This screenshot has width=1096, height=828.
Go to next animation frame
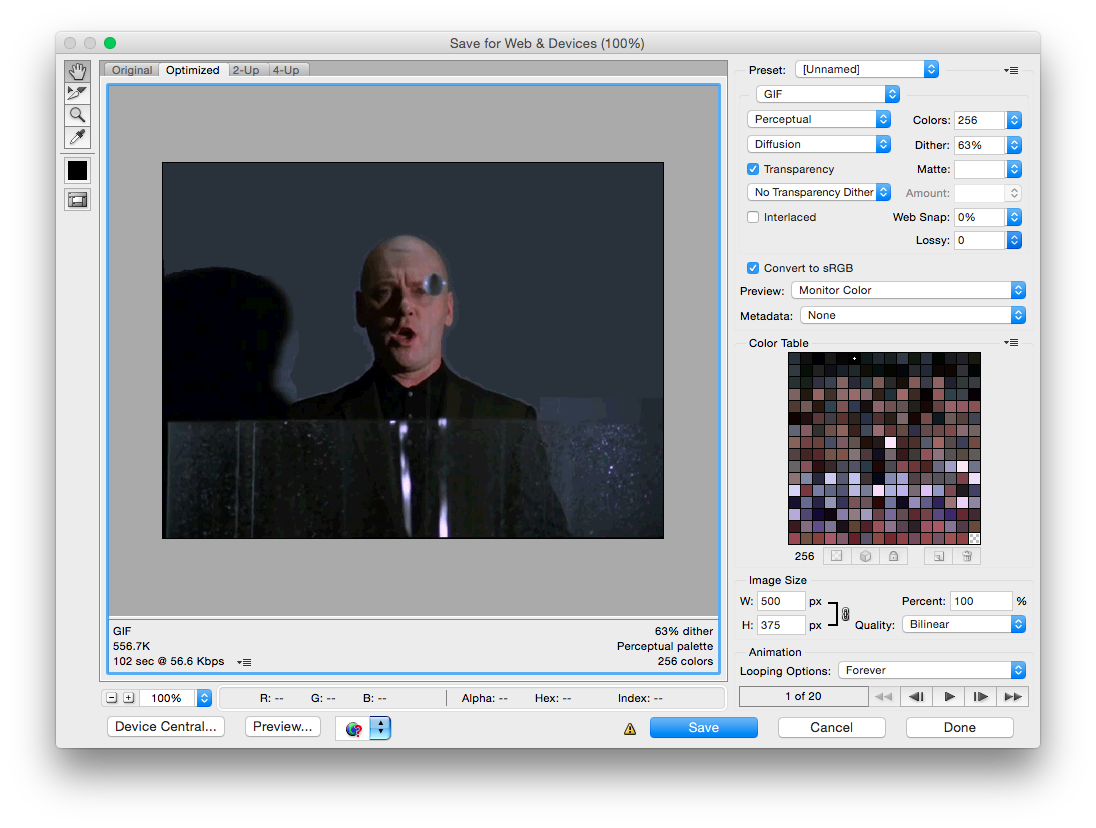pyautogui.click(x=981, y=697)
